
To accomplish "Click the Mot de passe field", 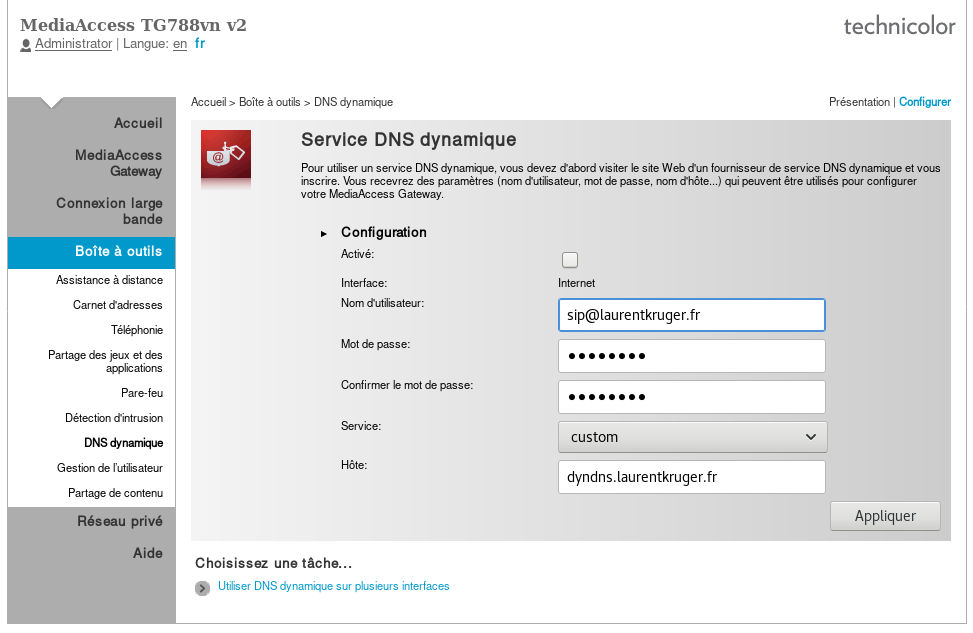I will [x=691, y=356].
